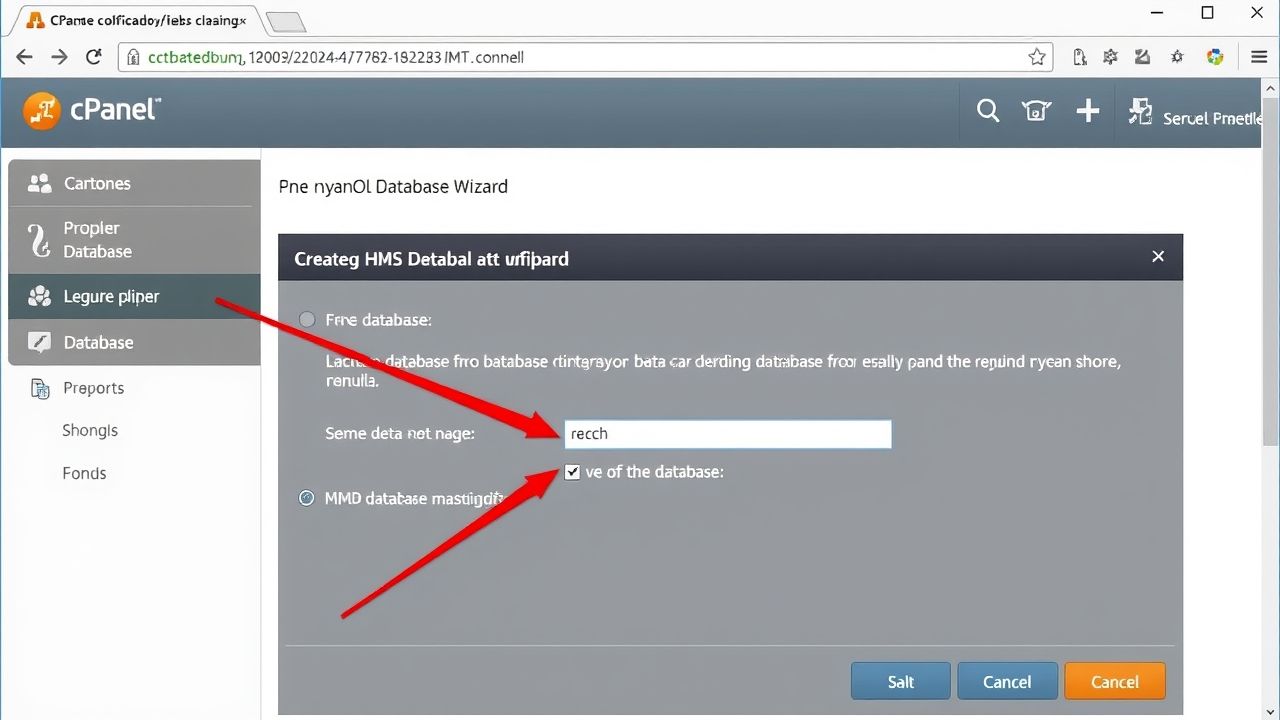
Task: Open Preports from the sidebar
Action: pyautogui.click(x=93, y=388)
